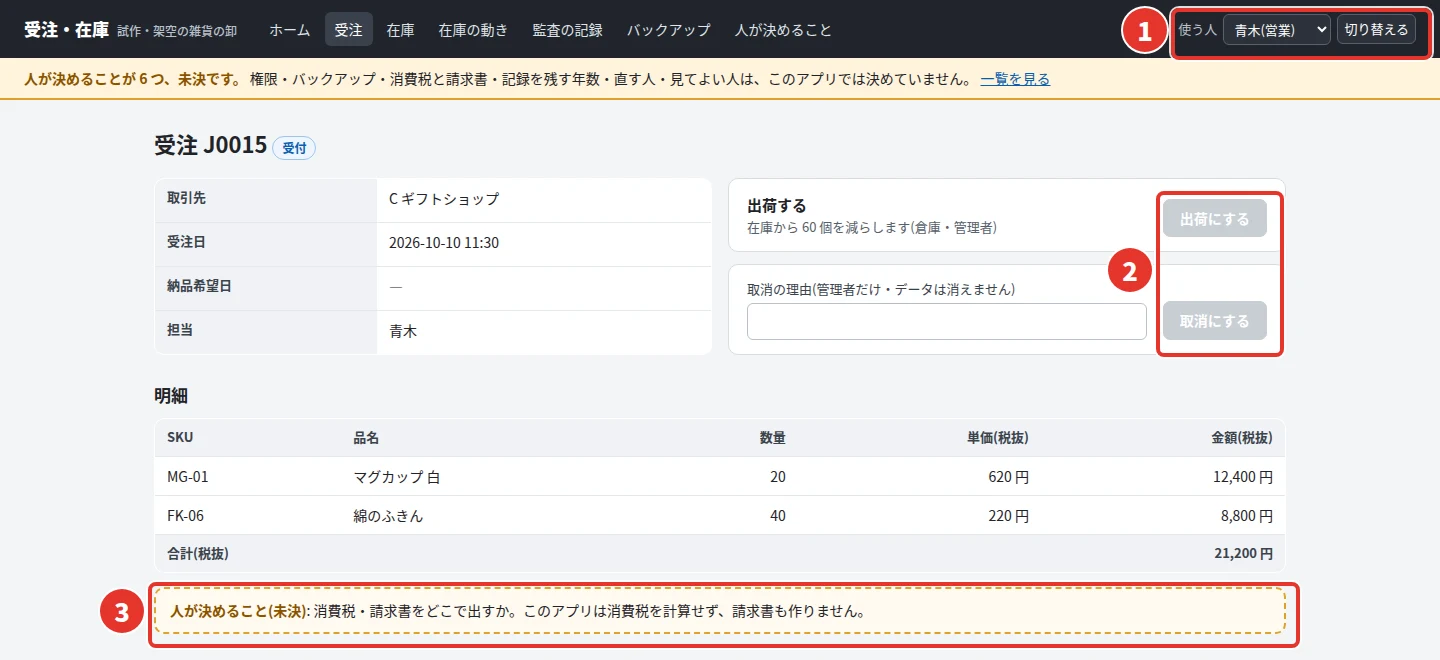This screenshot has height=660, width=1440.
Task: Click the 数量 column header
Action: [772, 438]
